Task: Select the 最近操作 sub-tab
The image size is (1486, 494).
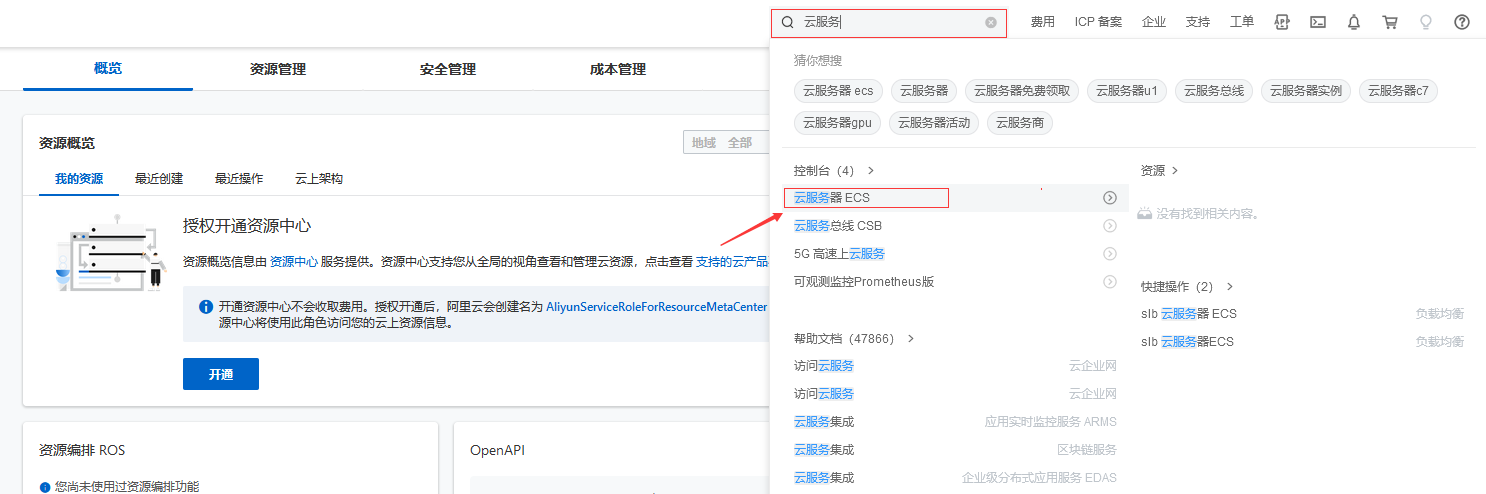Action: tap(239, 179)
